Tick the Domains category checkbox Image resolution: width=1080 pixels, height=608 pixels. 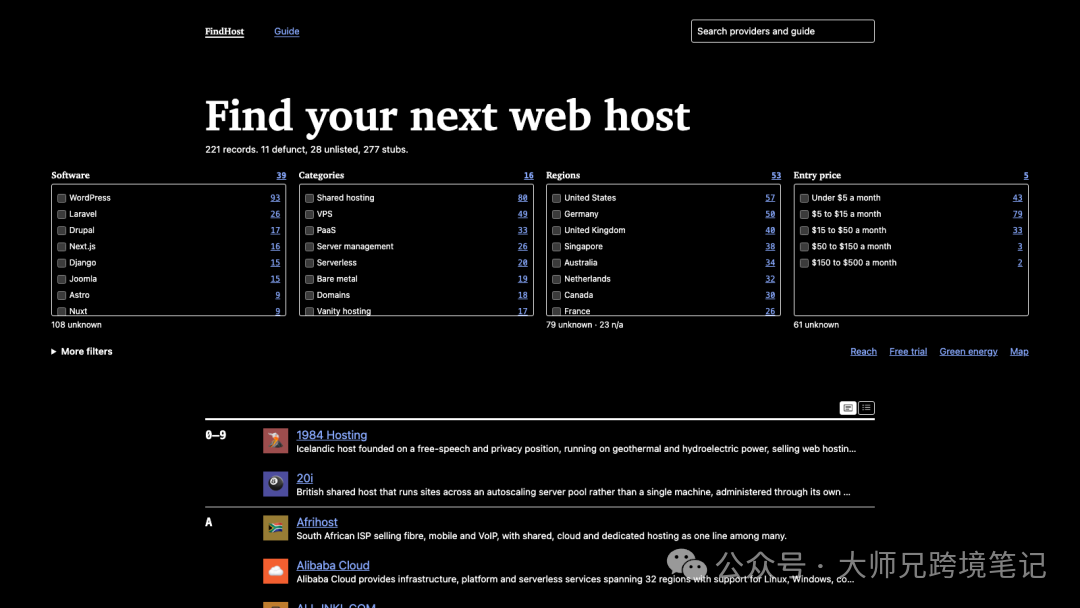(309, 295)
